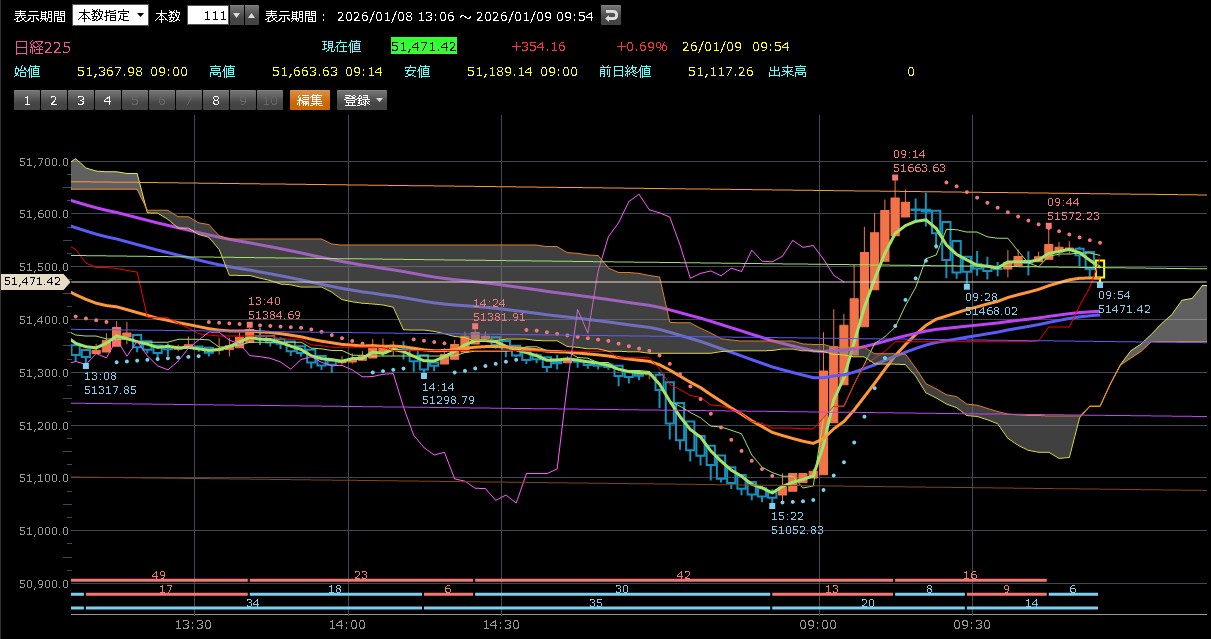This screenshot has height=639, width=1211.
Task: Click the 09:14 high marker at 51663.63
Action: pyautogui.click(x=895, y=177)
